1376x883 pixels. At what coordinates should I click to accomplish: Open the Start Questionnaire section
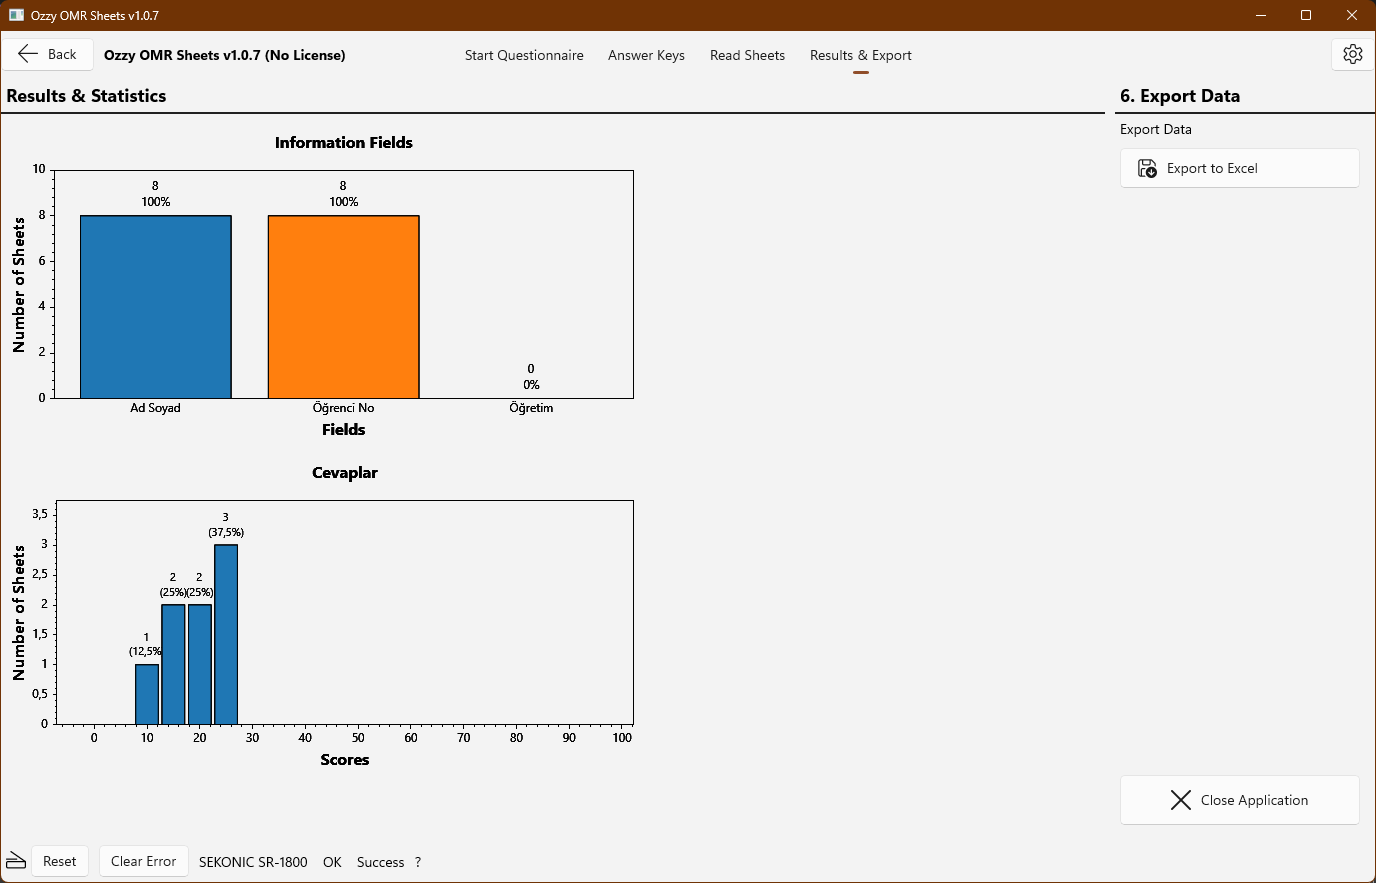(x=524, y=55)
